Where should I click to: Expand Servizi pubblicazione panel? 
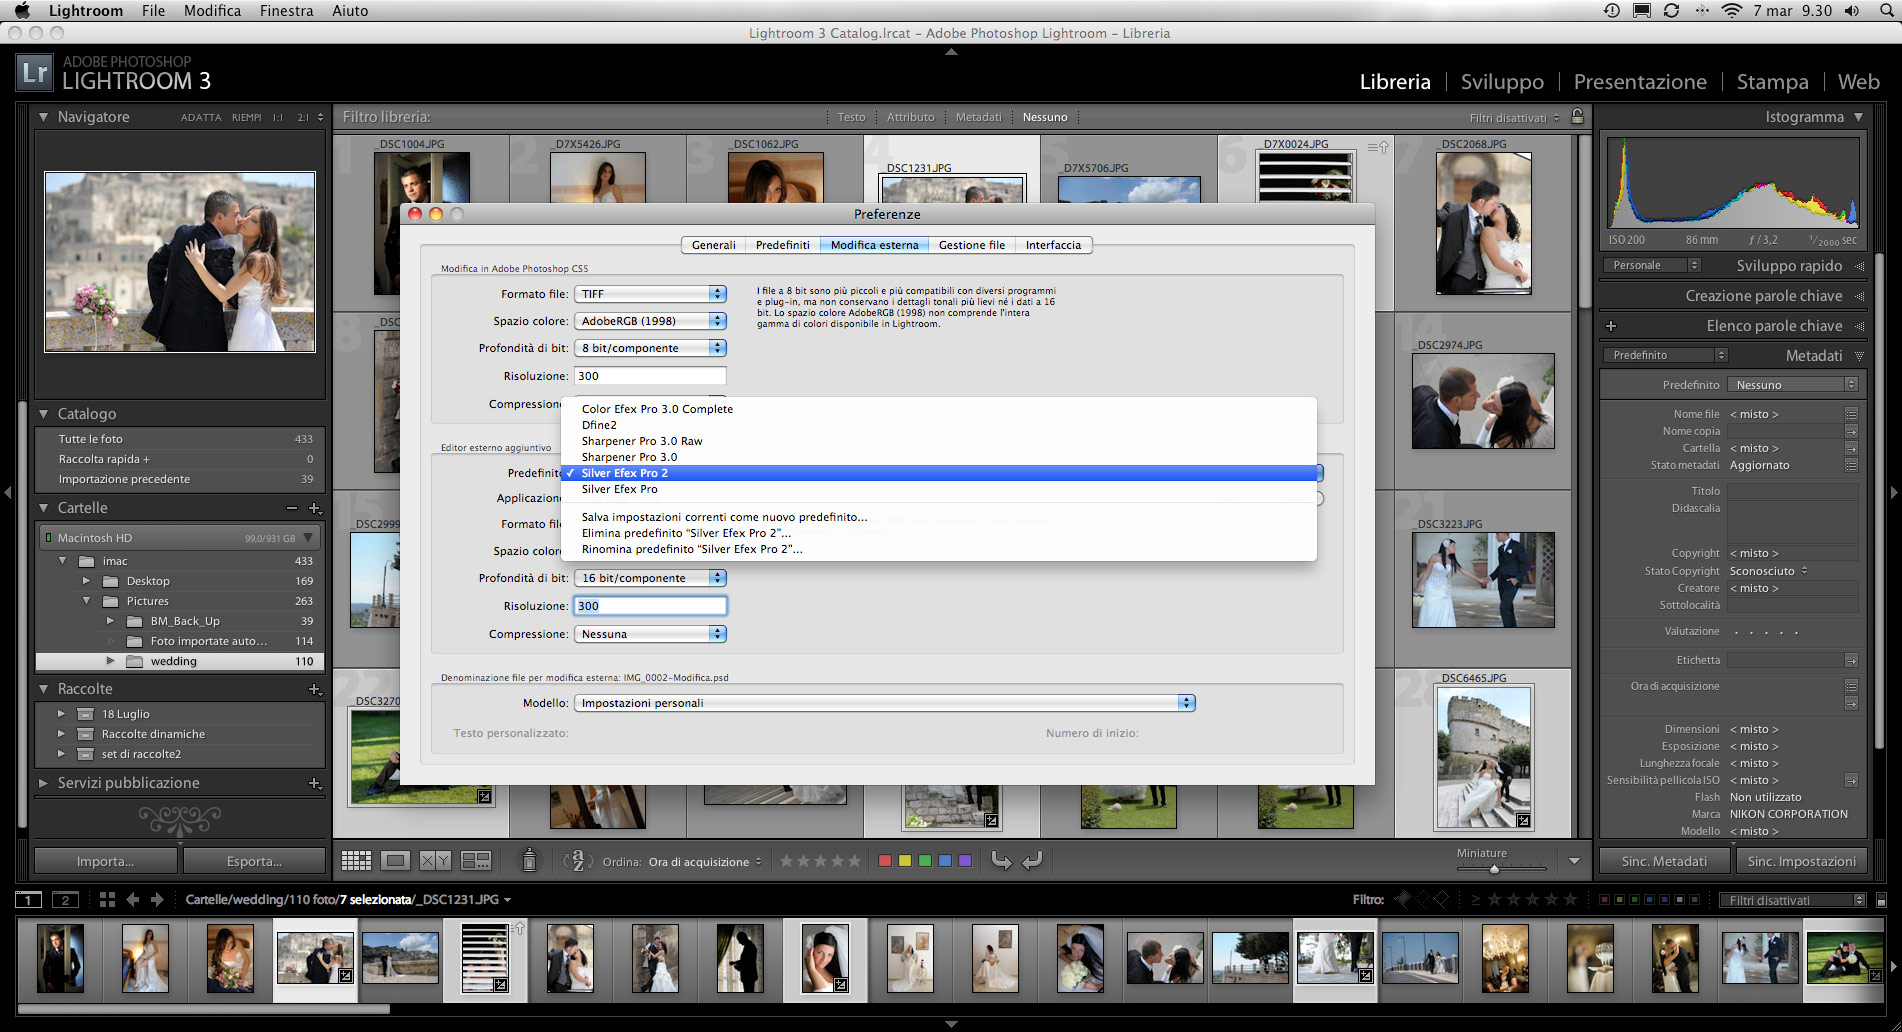pos(43,783)
